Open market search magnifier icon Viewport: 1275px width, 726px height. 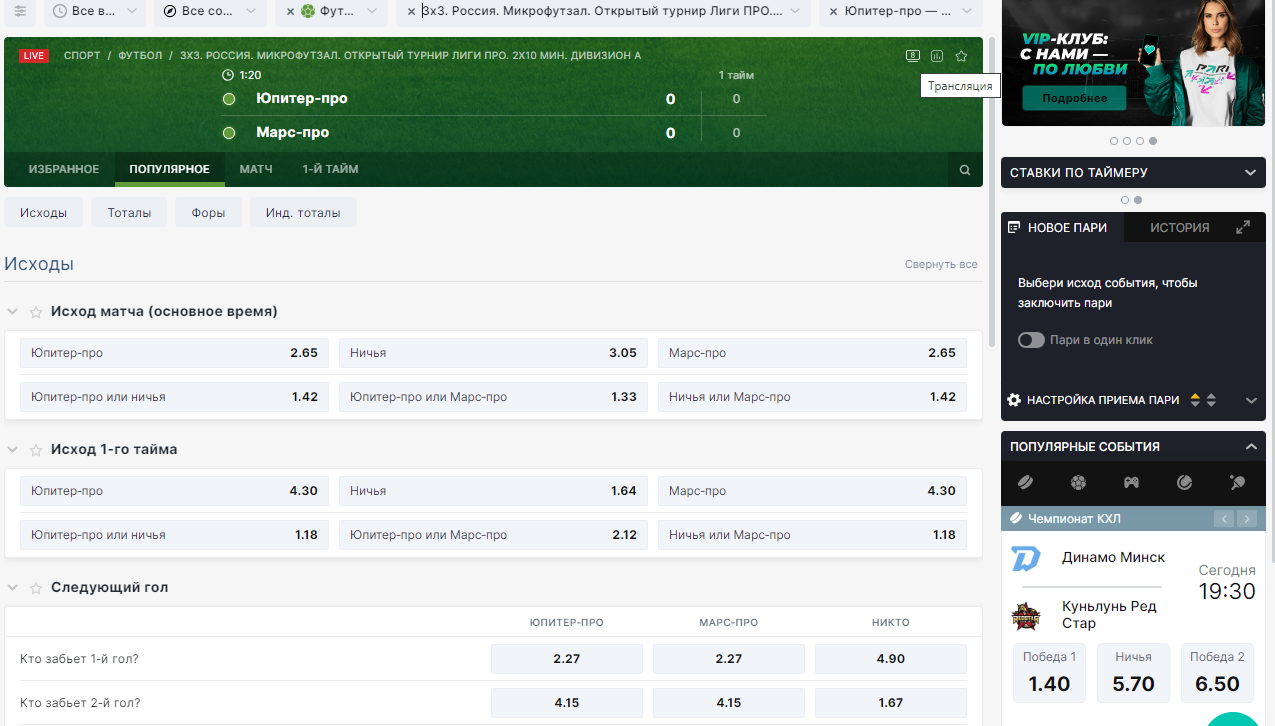tap(965, 170)
